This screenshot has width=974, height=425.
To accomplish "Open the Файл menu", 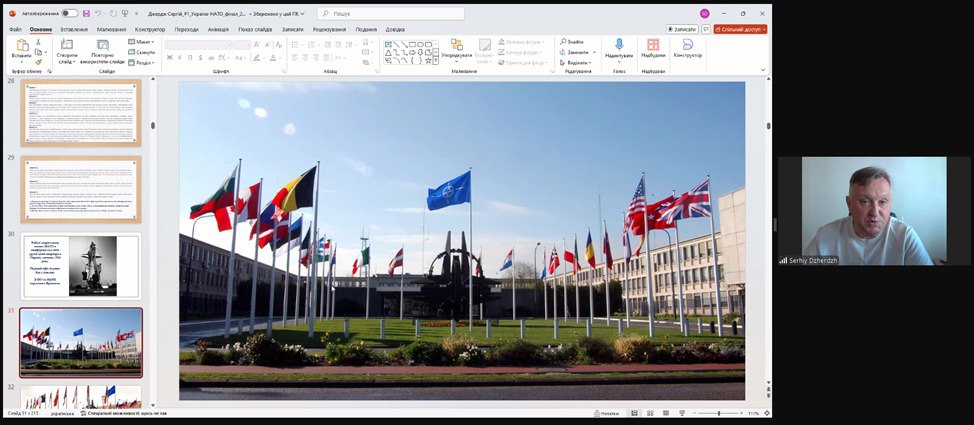I will (x=16, y=29).
